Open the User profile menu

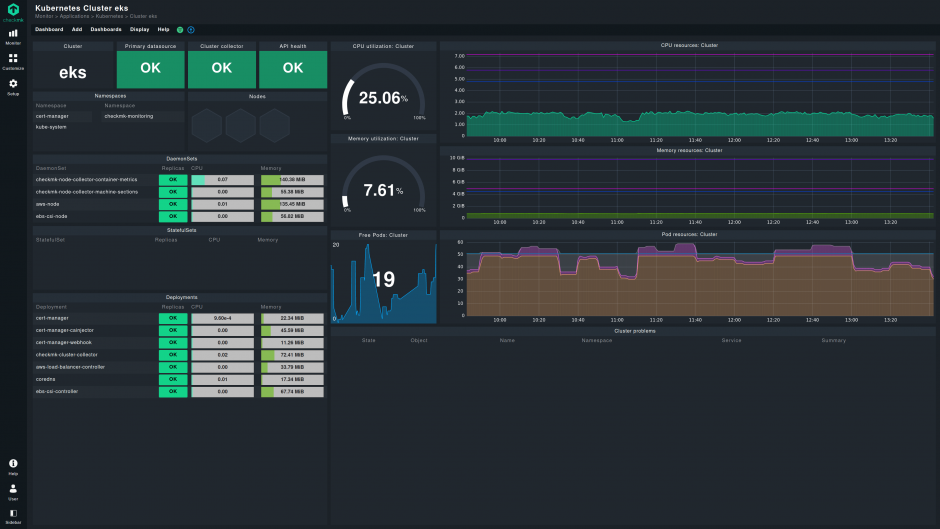click(x=13, y=491)
